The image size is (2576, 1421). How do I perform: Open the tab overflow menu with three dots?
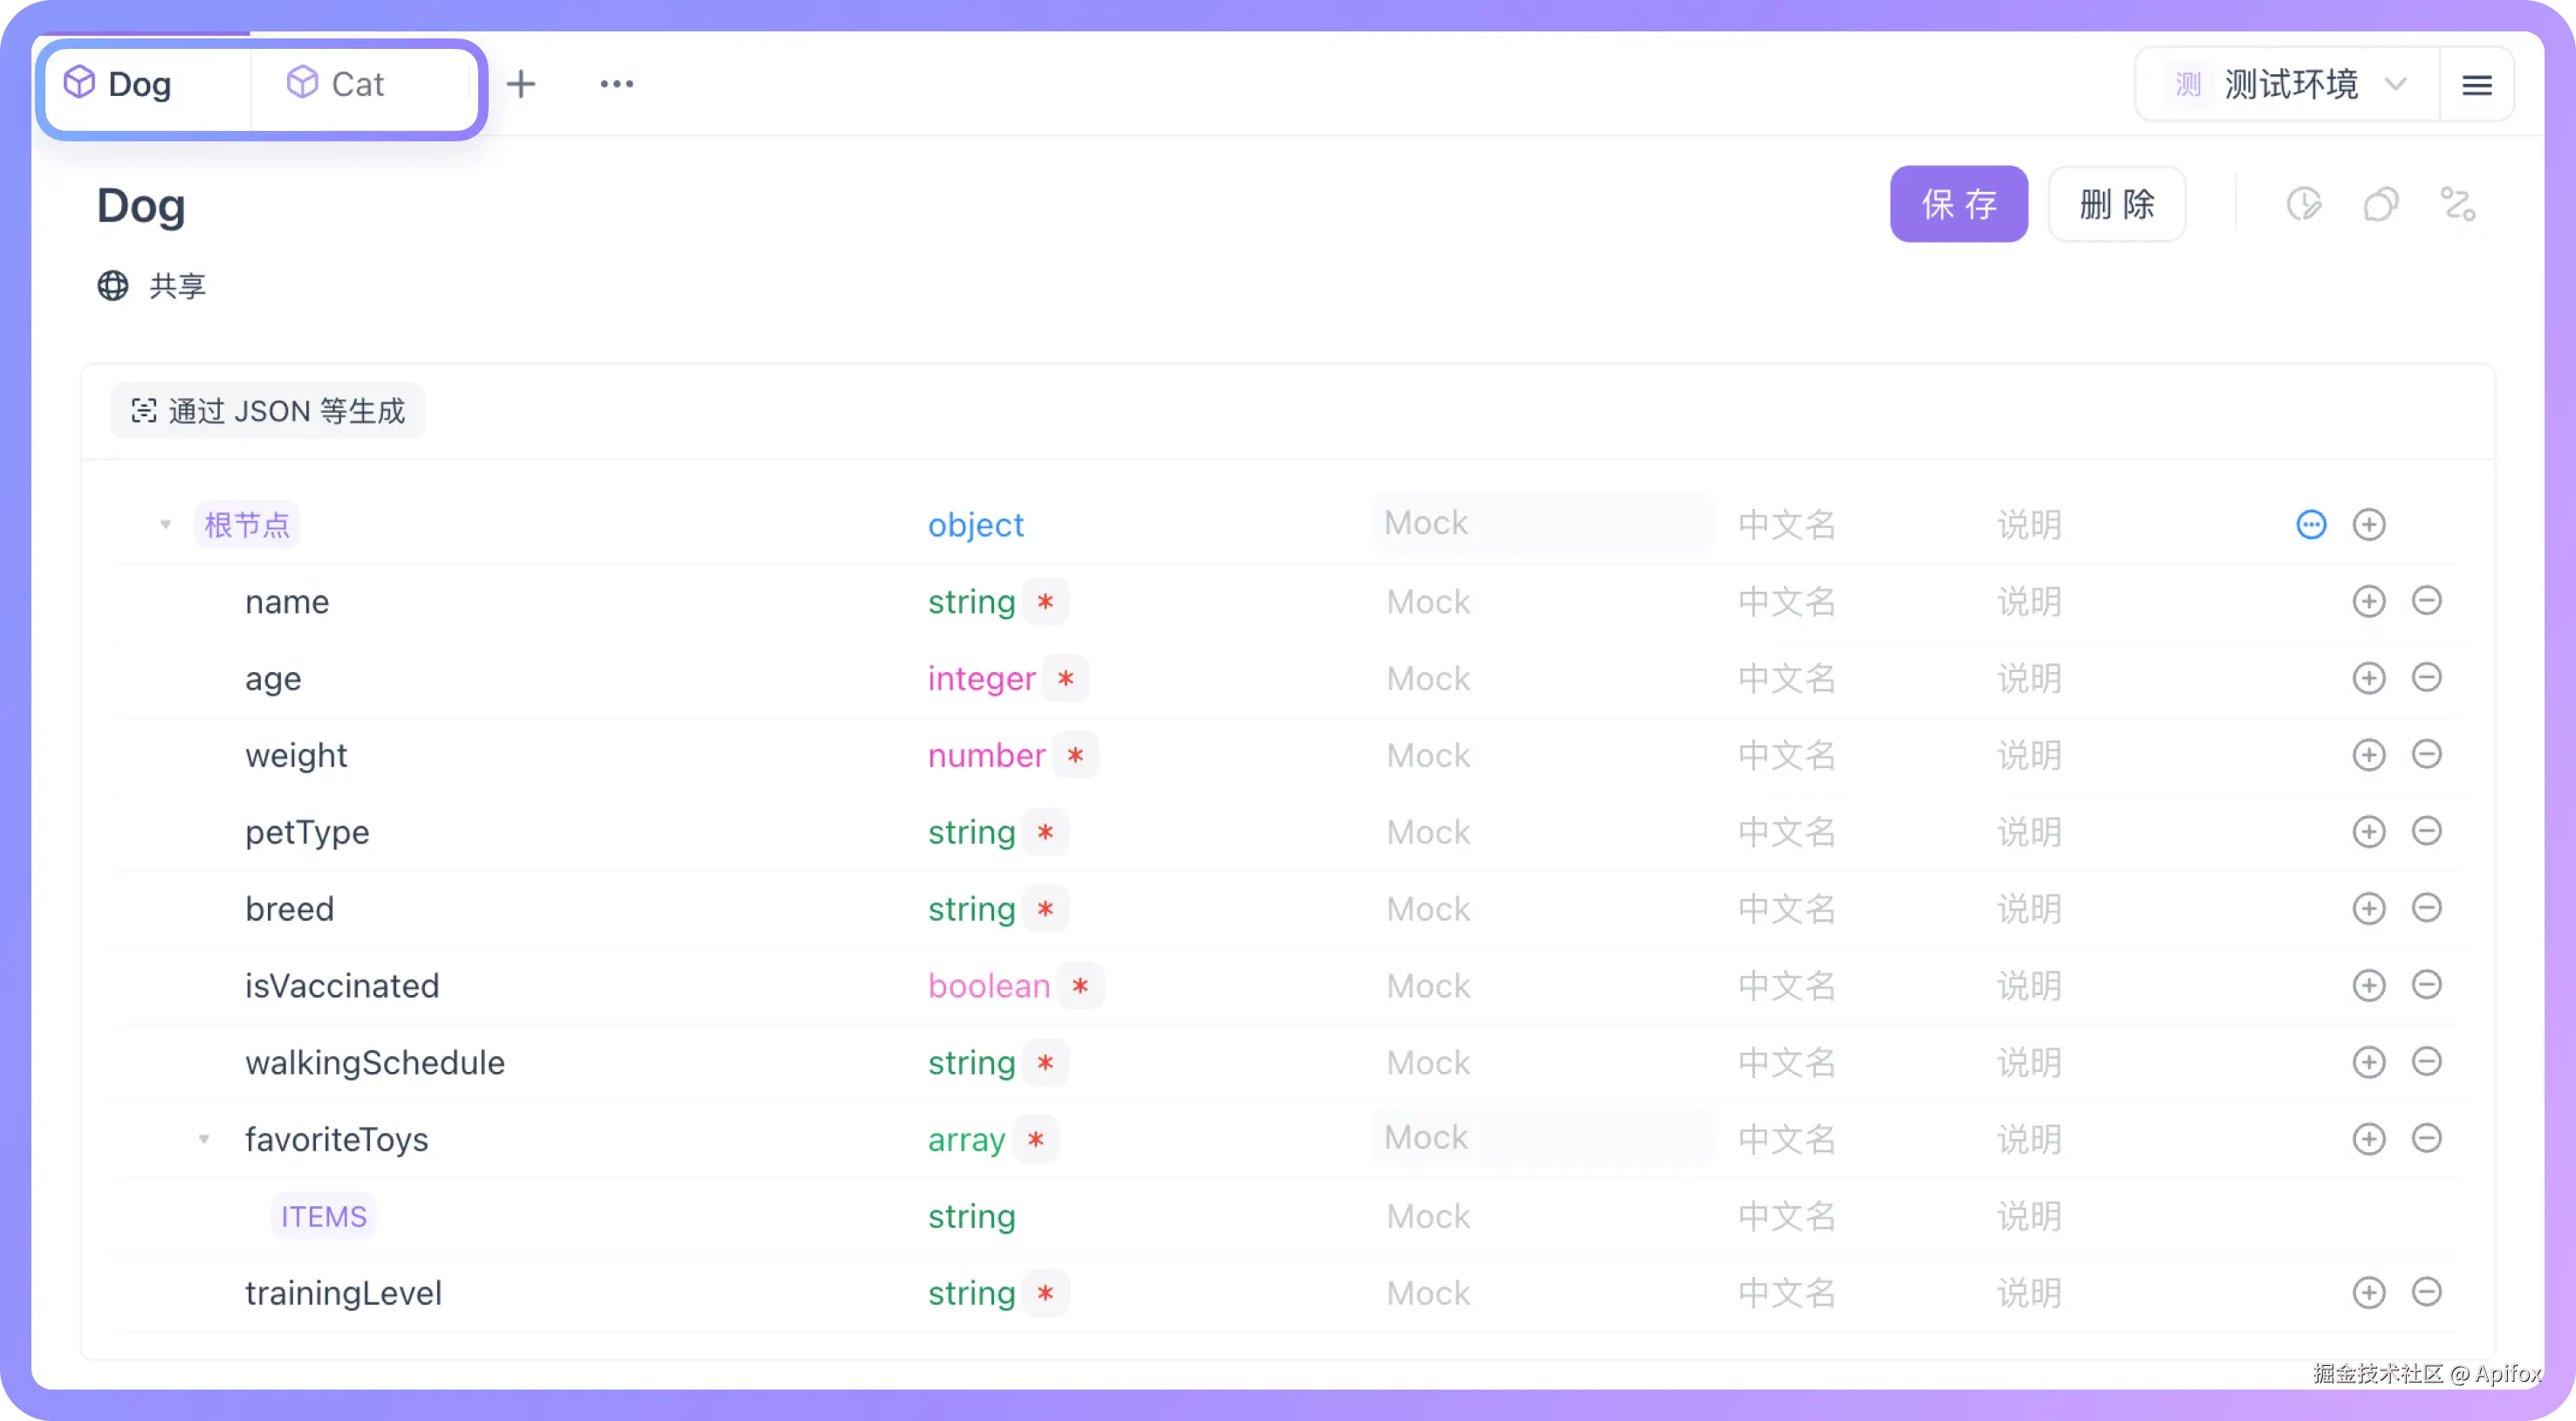coord(617,84)
